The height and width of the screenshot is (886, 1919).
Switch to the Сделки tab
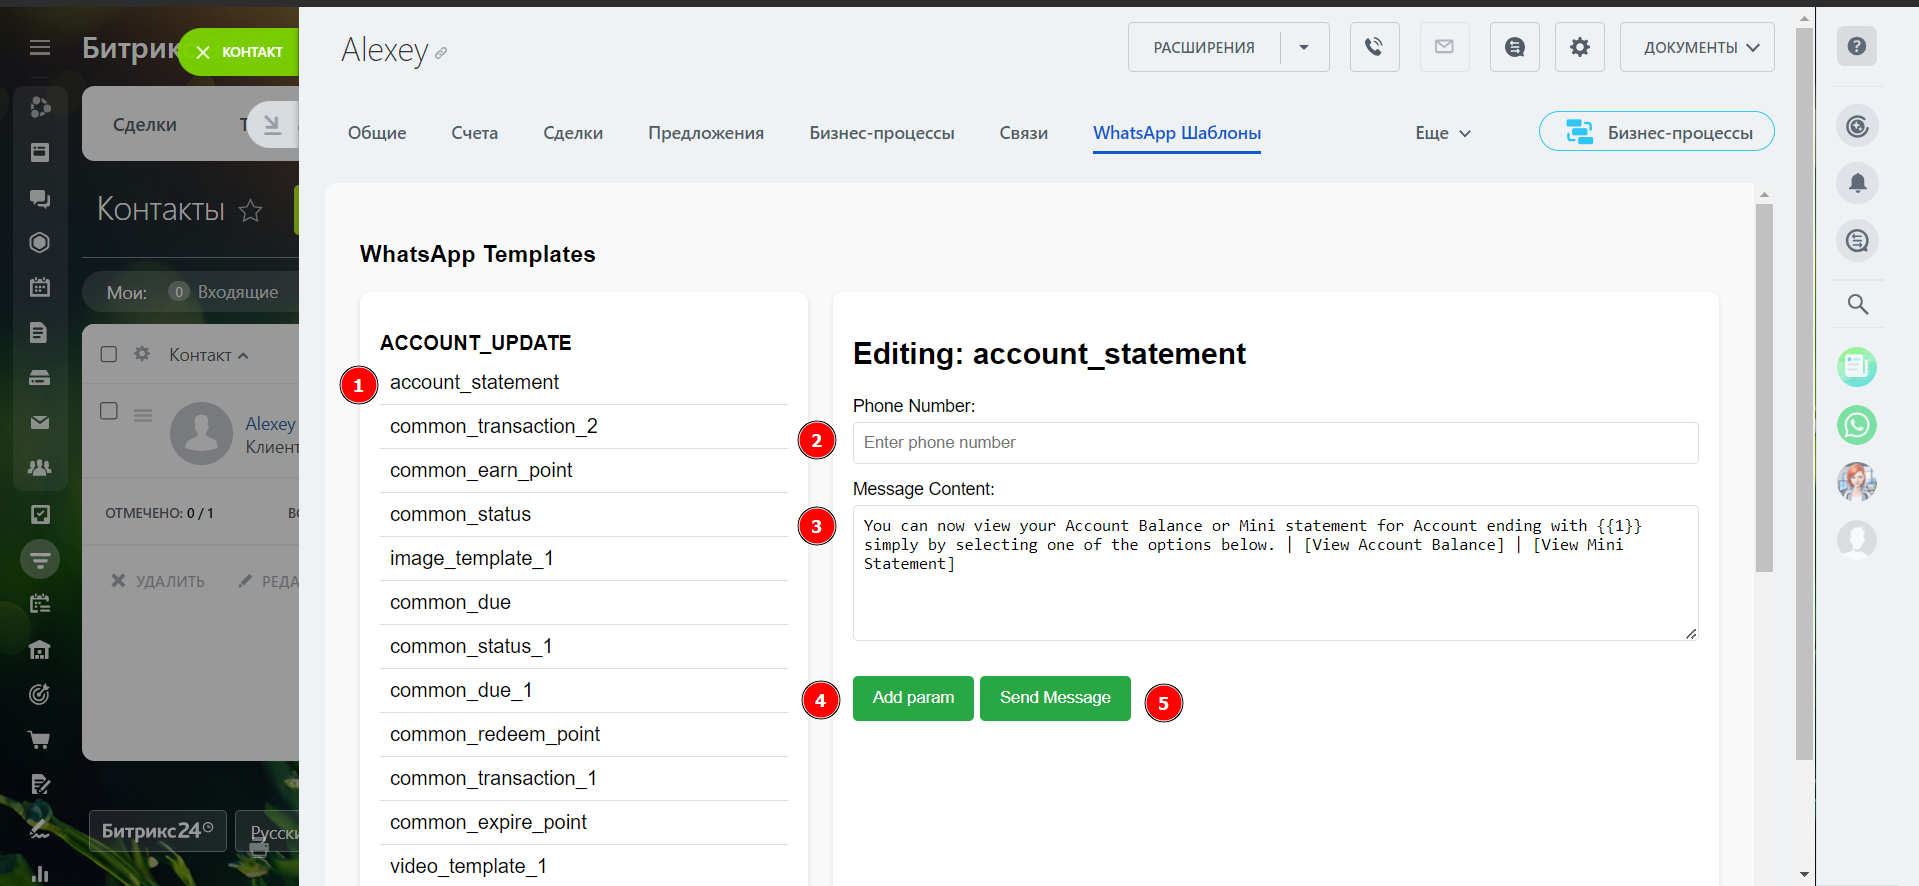pos(572,133)
